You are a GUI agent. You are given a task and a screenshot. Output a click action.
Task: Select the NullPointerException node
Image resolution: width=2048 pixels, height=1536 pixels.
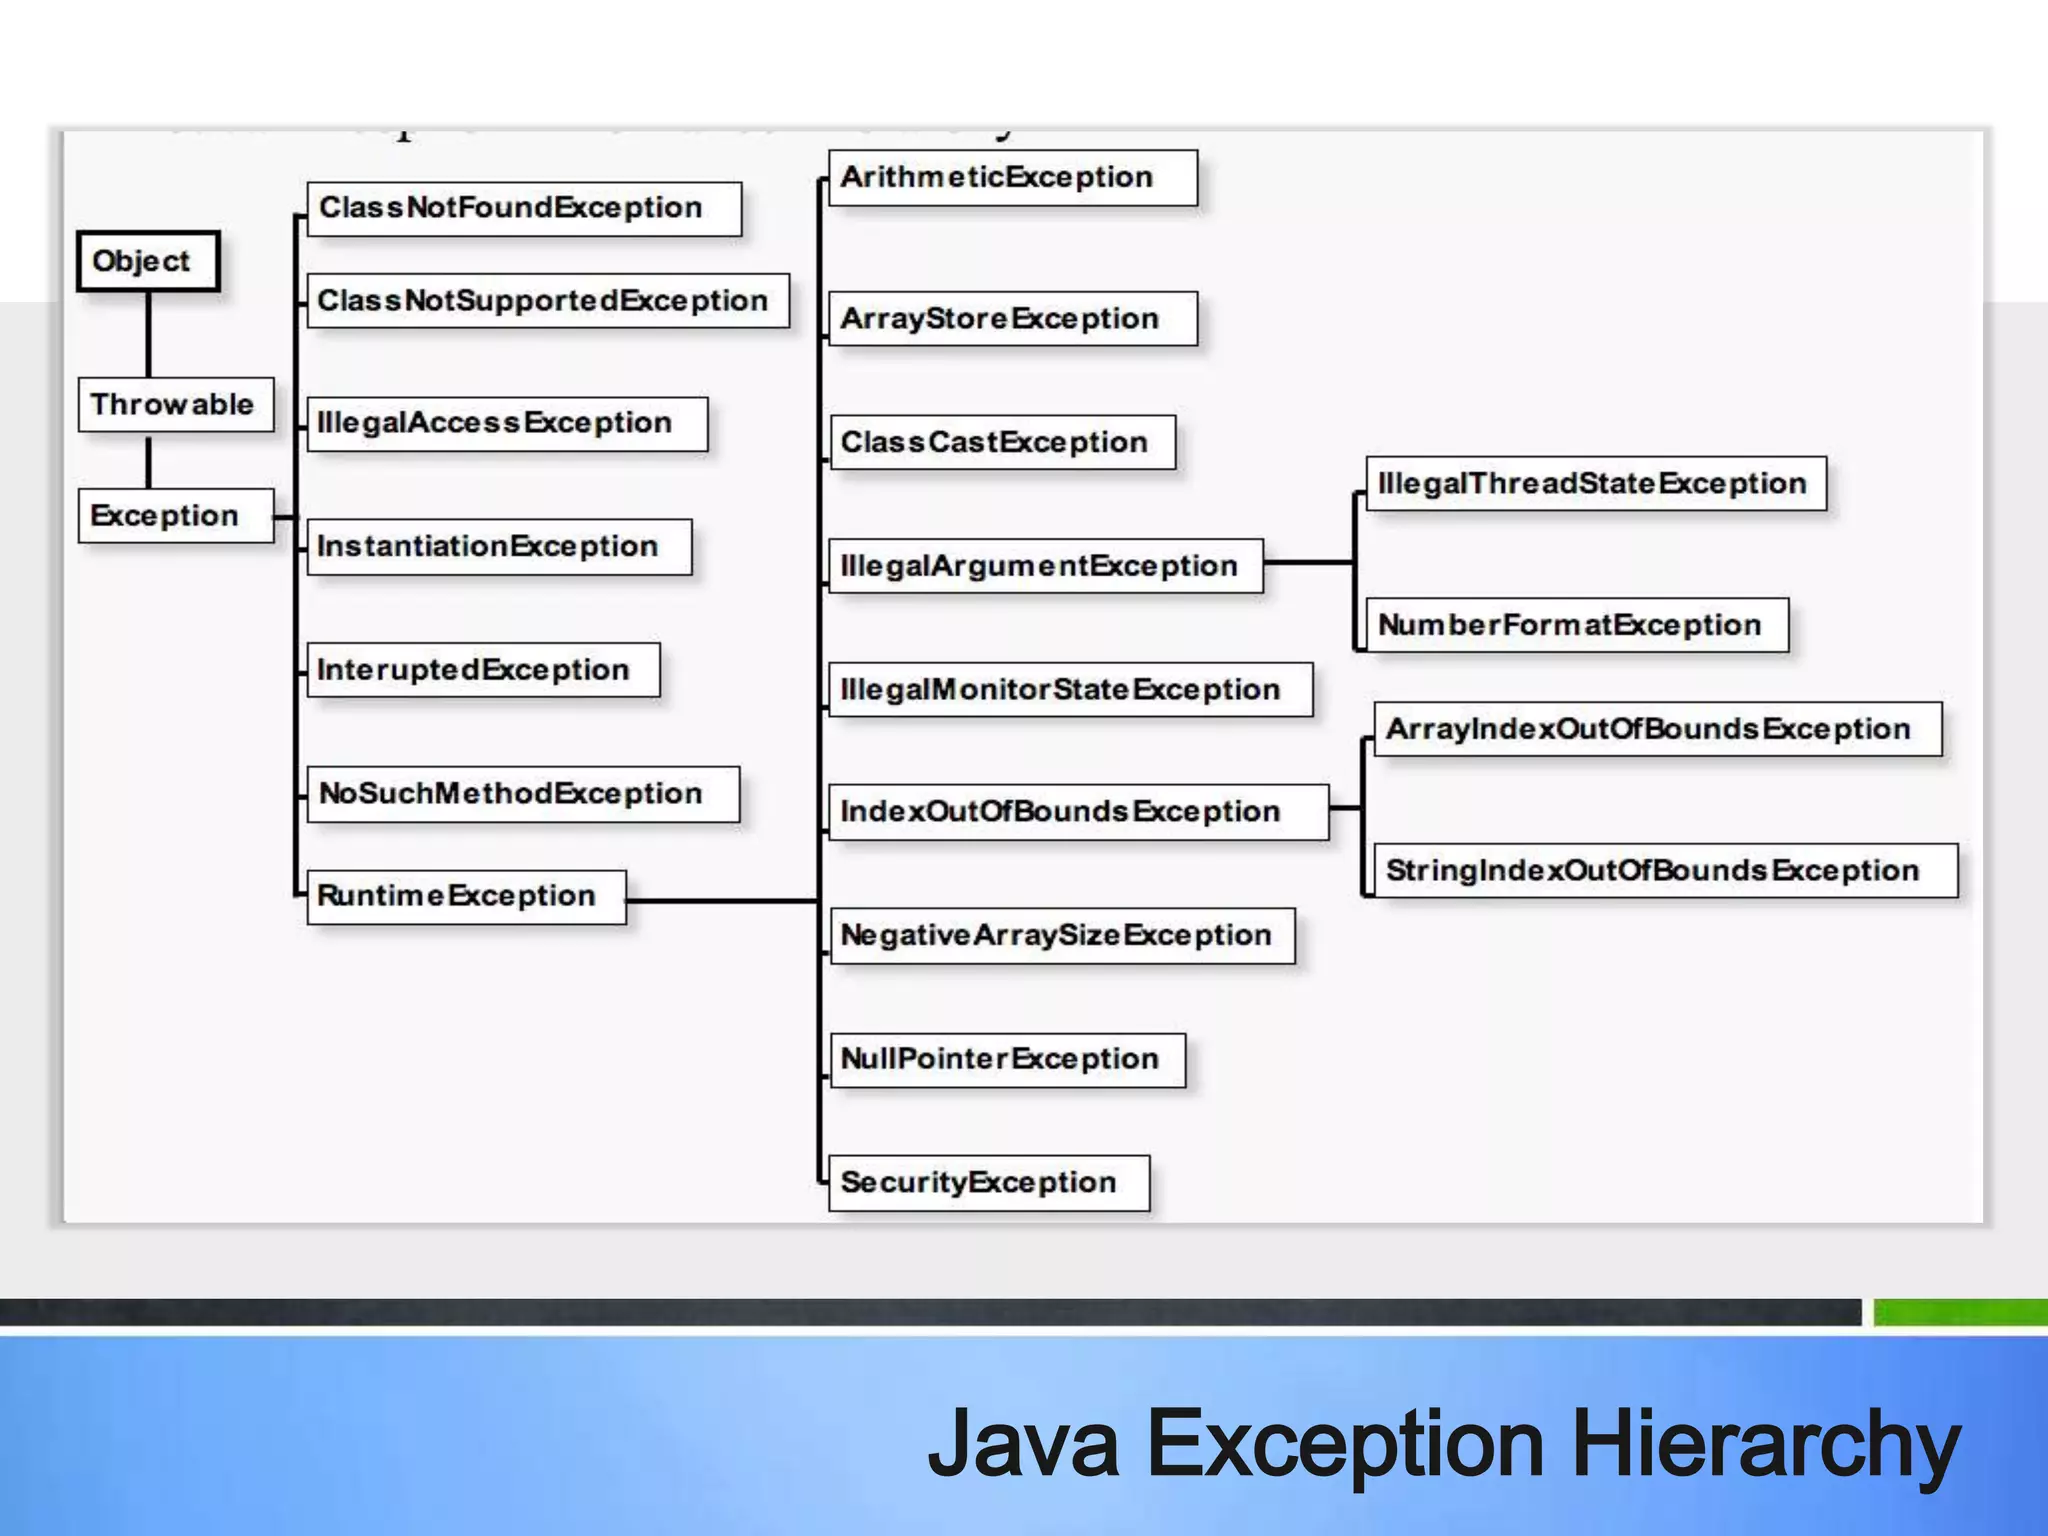[x=1007, y=1060]
